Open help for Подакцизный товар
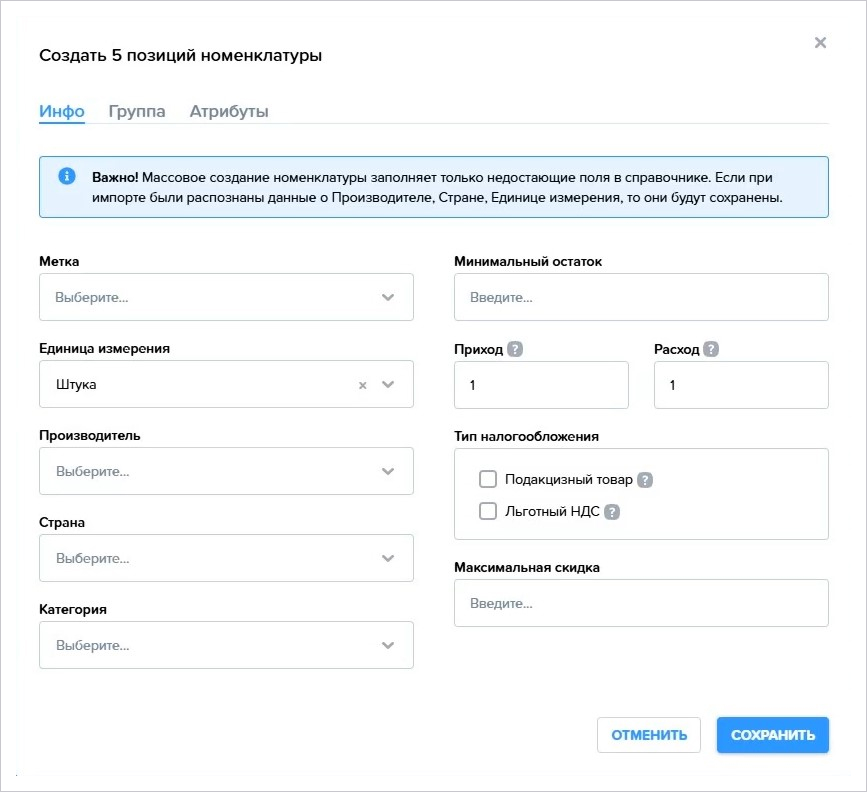Screen dimensions: 867x792 [x=645, y=480]
